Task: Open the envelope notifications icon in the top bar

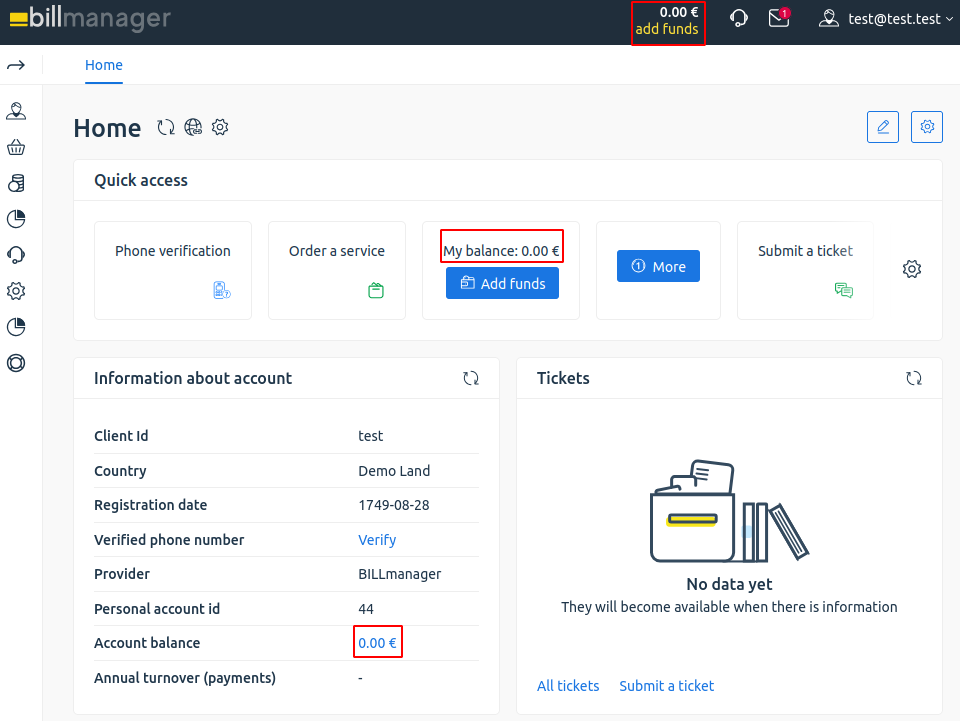Action: coord(779,18)
